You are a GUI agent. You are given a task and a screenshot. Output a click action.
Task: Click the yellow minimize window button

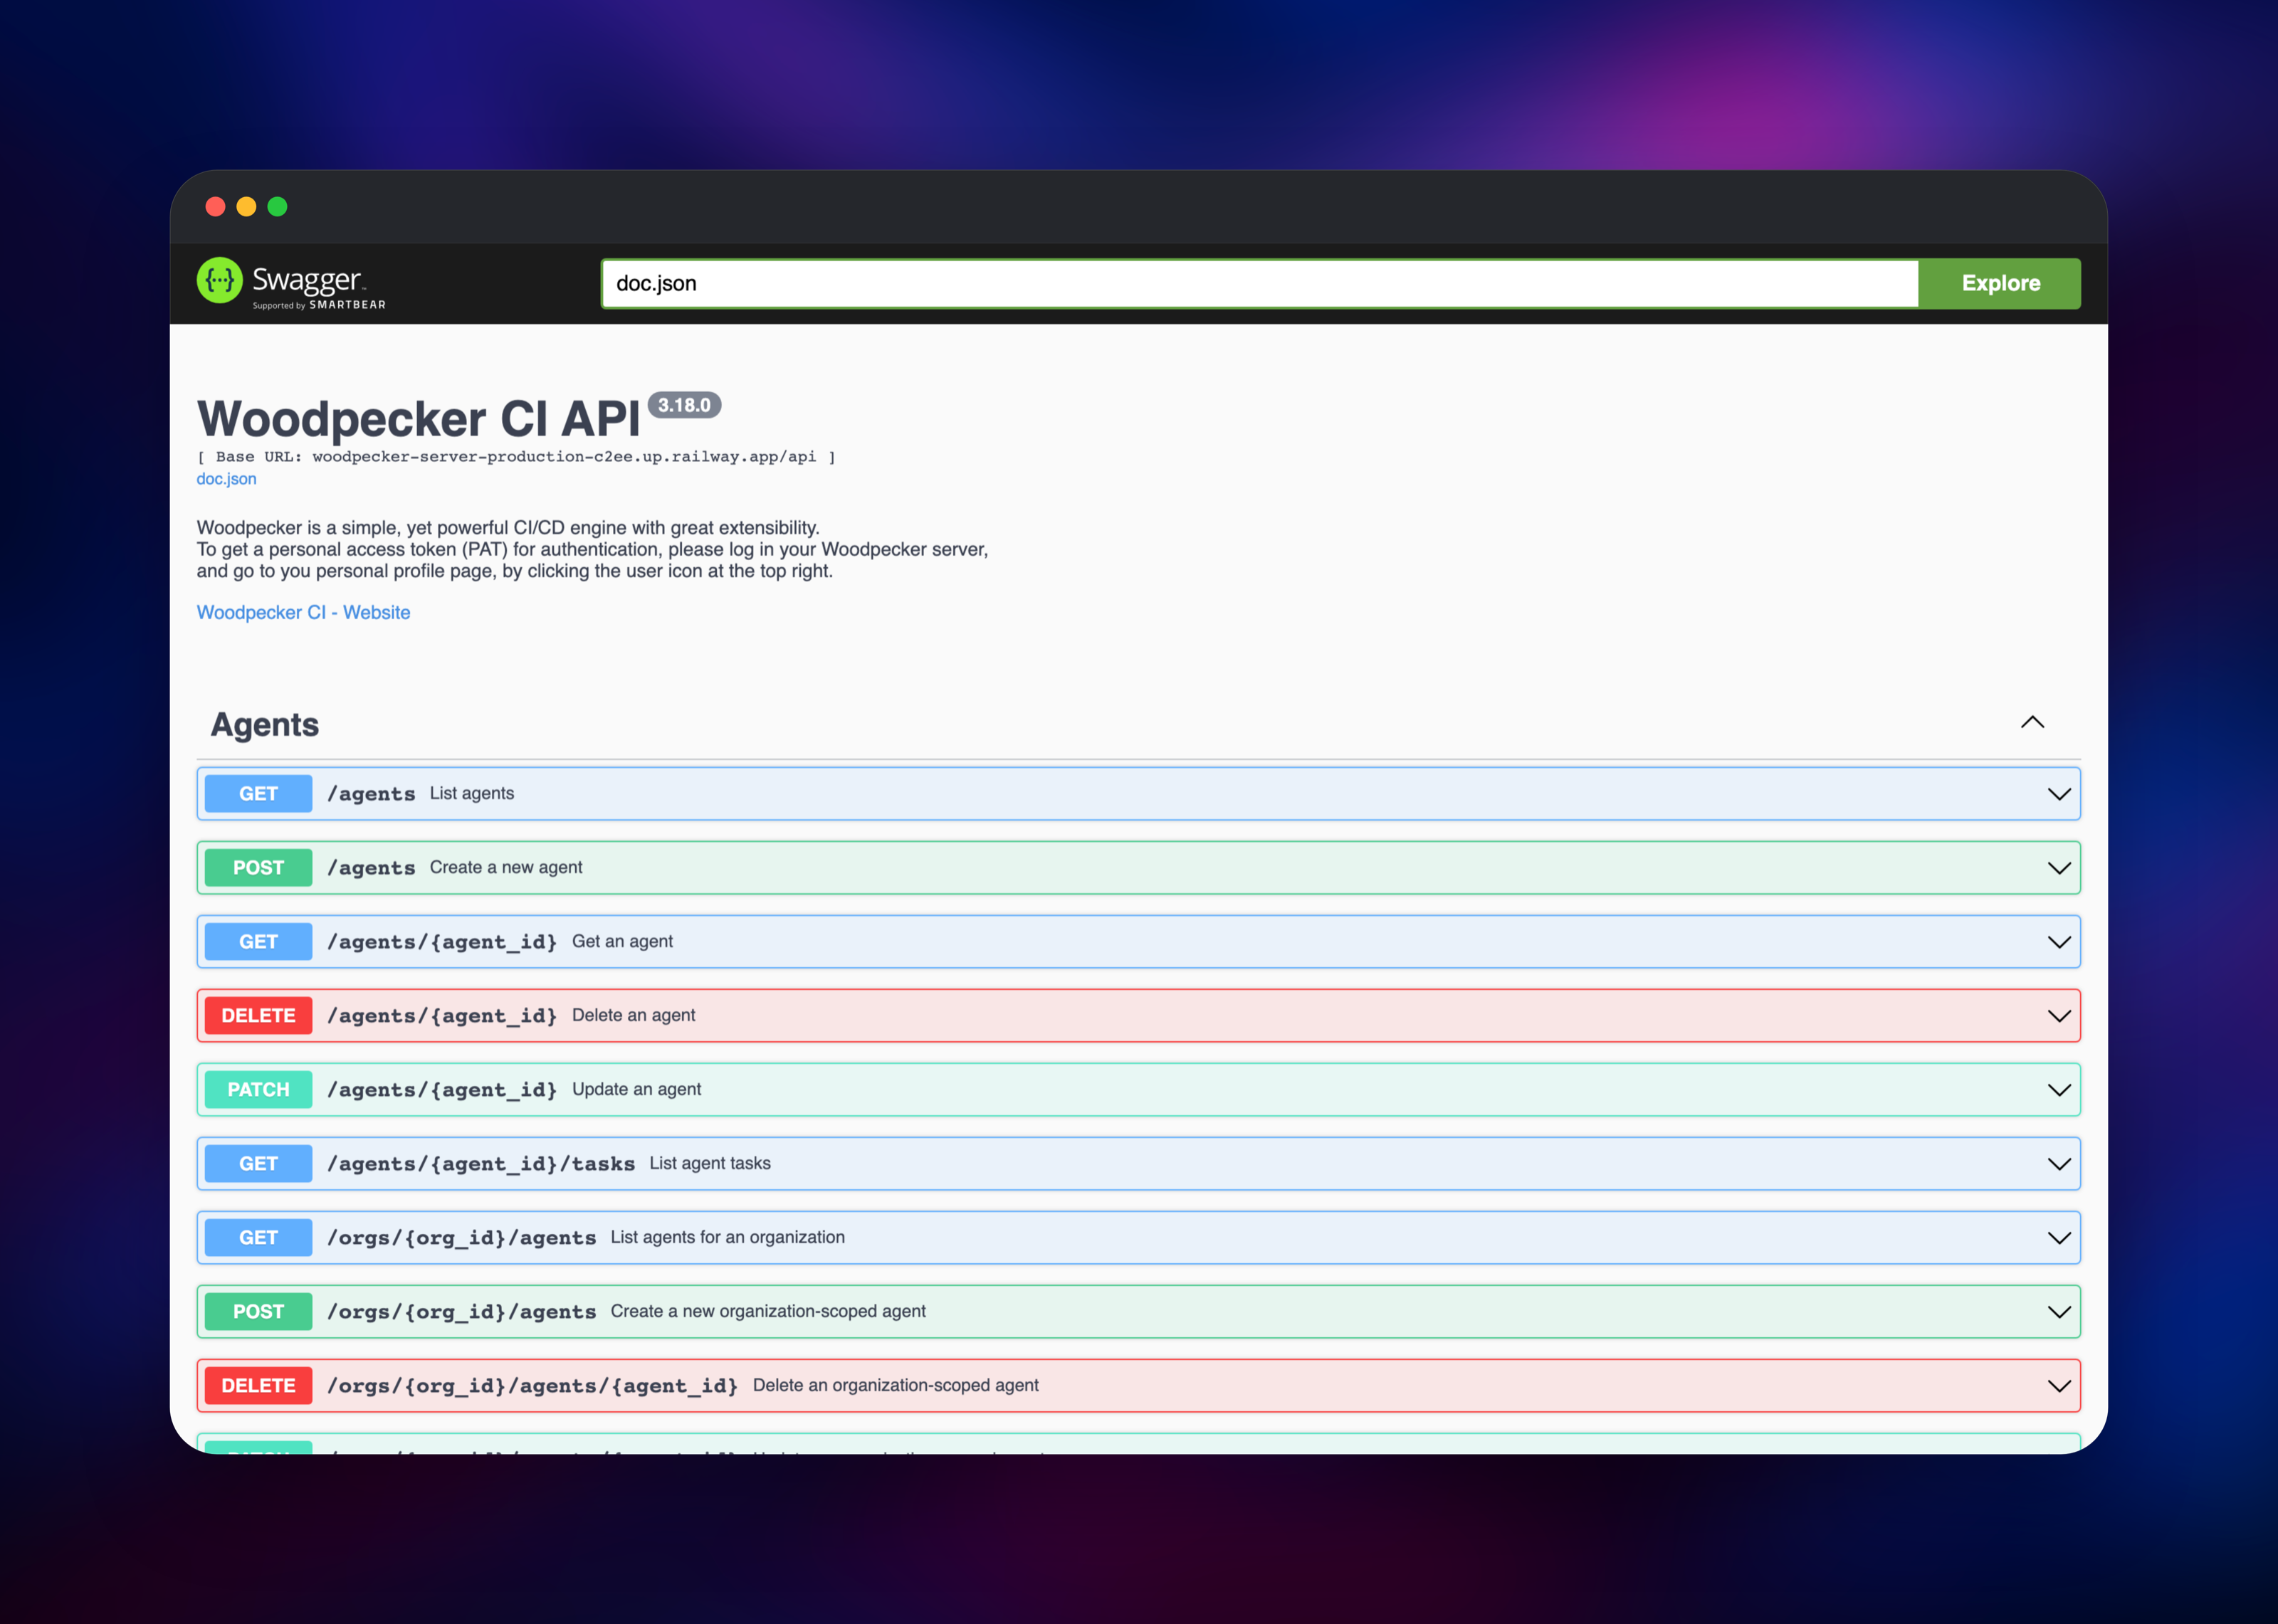point(246,207)
